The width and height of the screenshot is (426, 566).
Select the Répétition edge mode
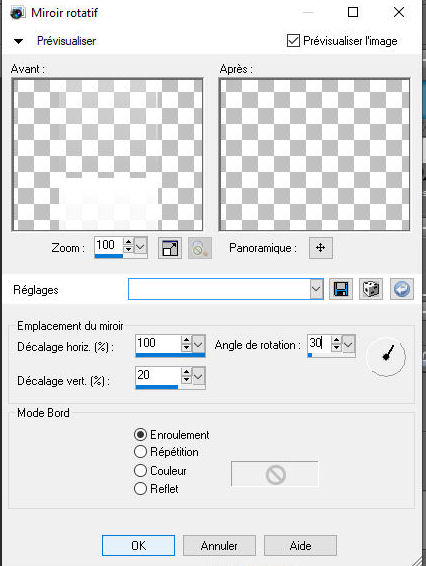coord(140,452)
